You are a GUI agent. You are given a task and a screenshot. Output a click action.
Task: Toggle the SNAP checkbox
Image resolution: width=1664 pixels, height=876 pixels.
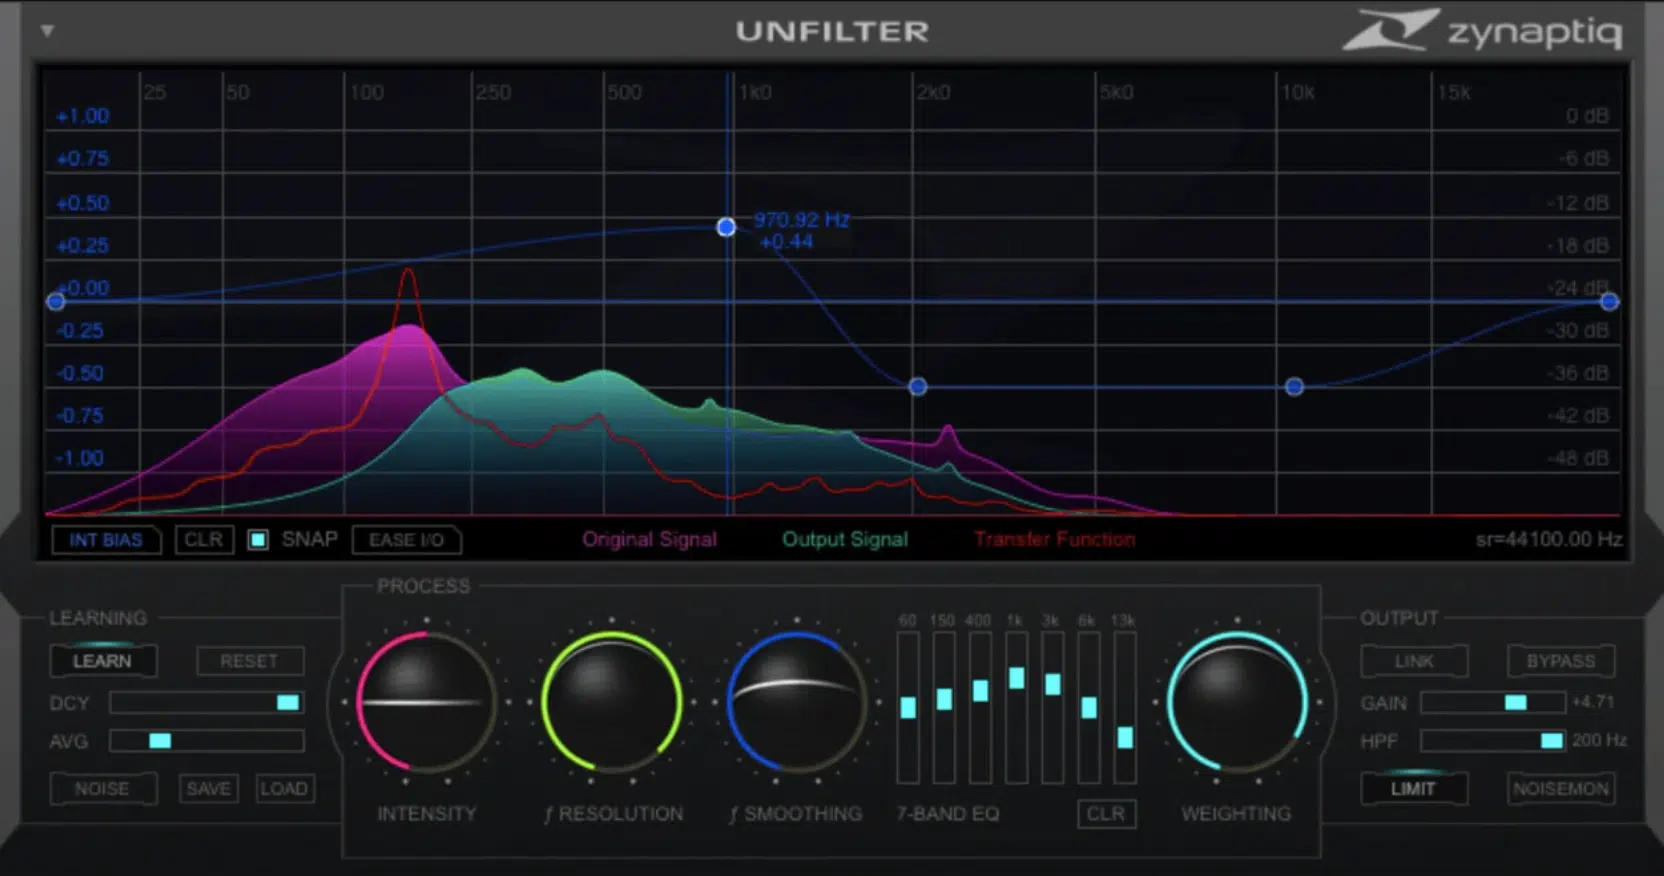pos(258,540)
